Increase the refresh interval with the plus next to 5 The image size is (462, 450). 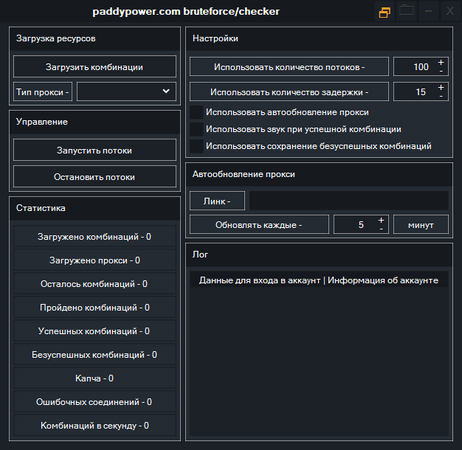(x=381, y=220)
